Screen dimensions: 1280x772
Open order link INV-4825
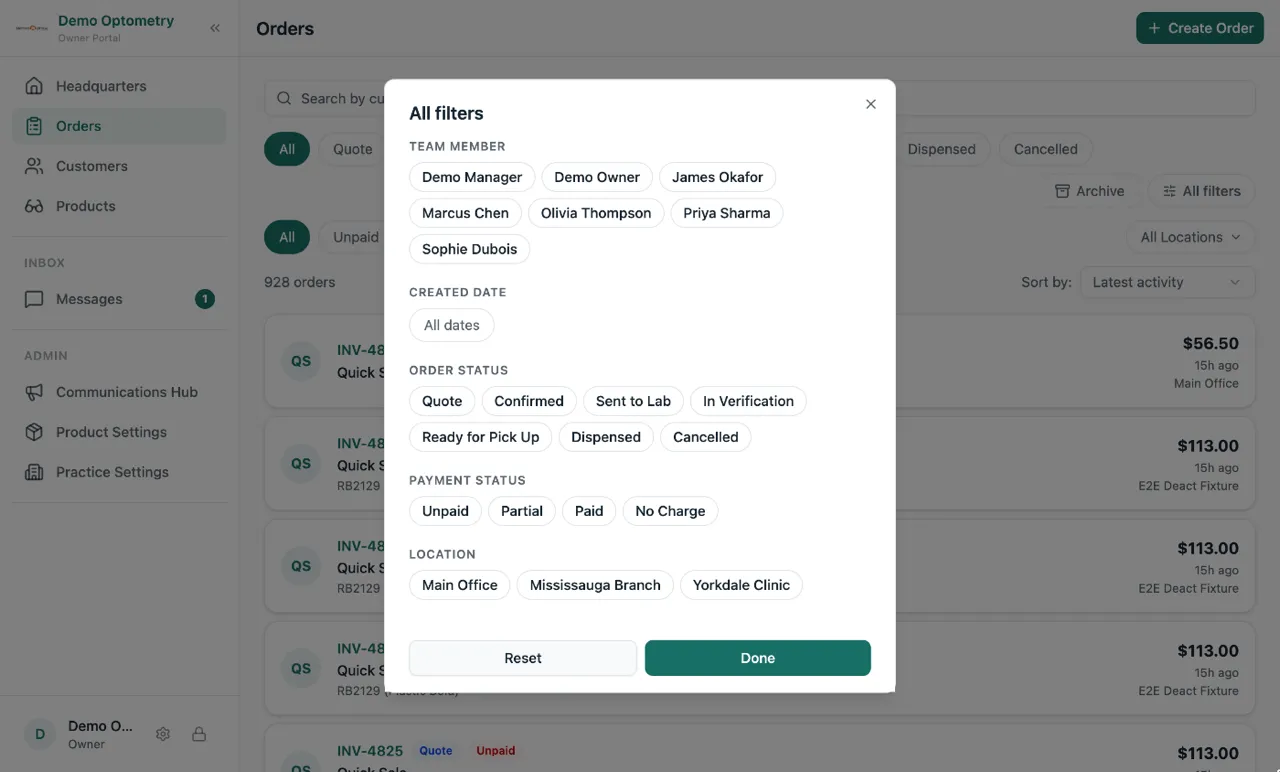[370, 751]
